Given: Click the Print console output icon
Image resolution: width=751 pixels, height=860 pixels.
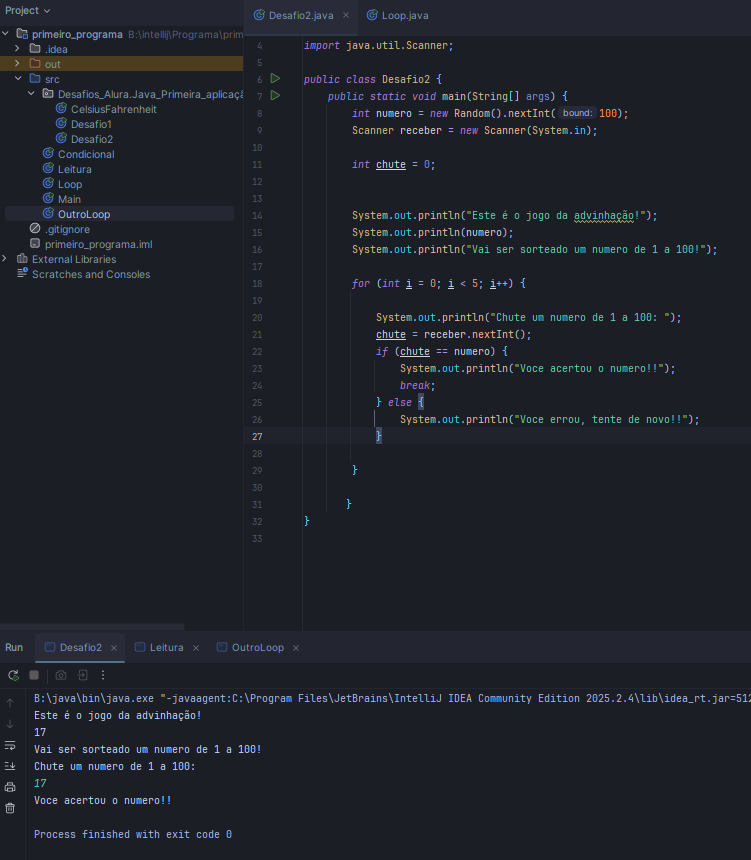Looking at the screenshot, I should [x=10, y=787].
